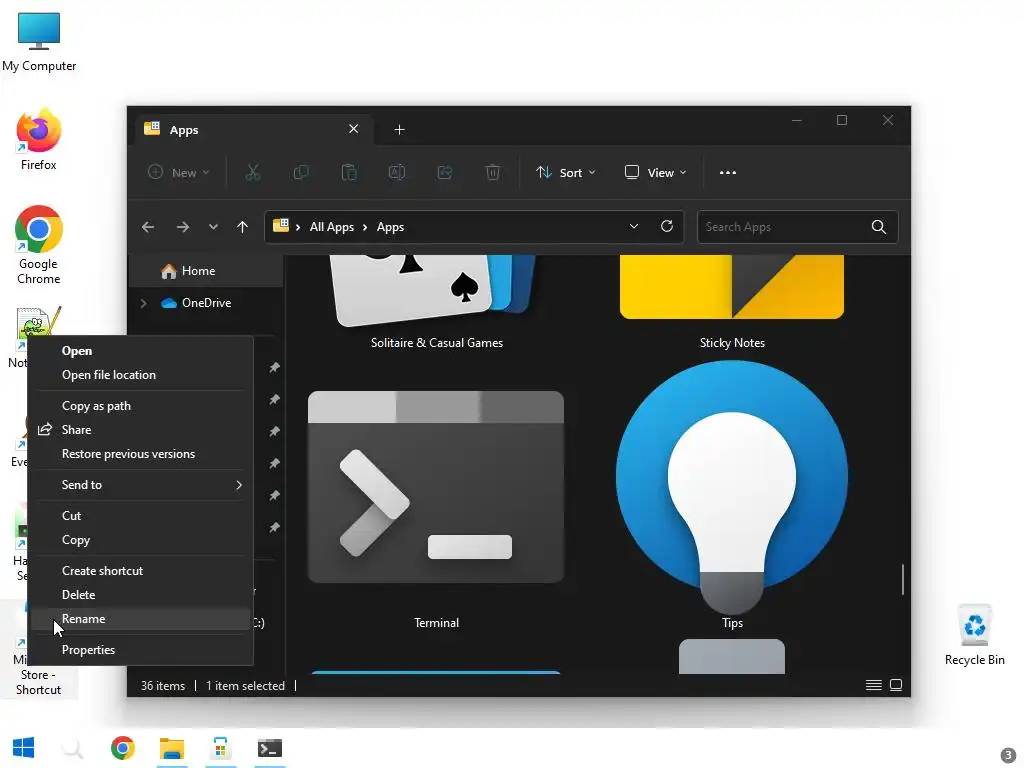Viewport: 1024px width, 768px height.
Task: Open Properties from context menu
Action: pos(141,649)
